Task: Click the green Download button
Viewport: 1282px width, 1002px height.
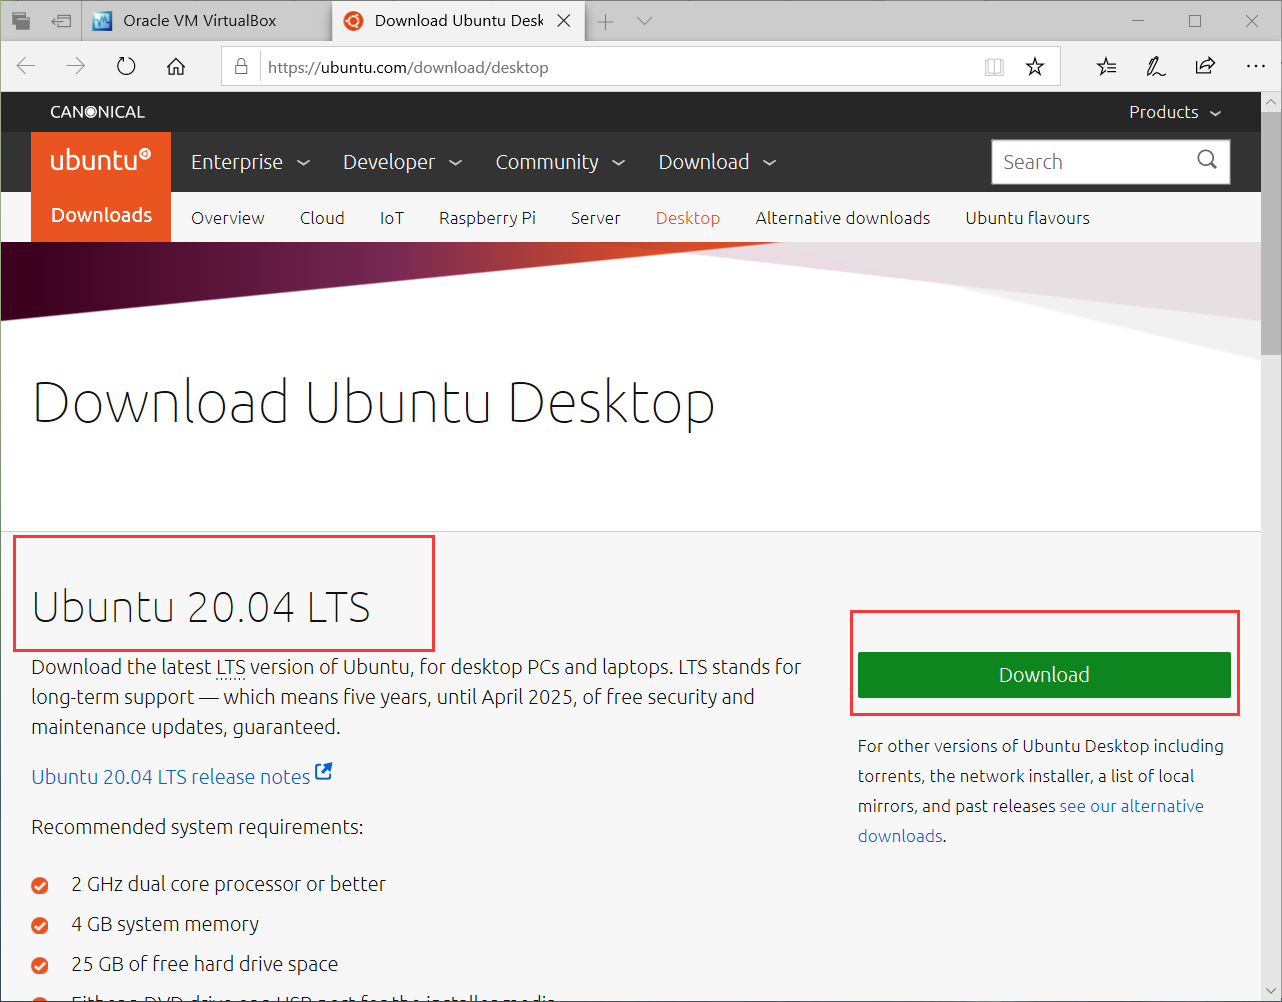Action: (1044, 675)
